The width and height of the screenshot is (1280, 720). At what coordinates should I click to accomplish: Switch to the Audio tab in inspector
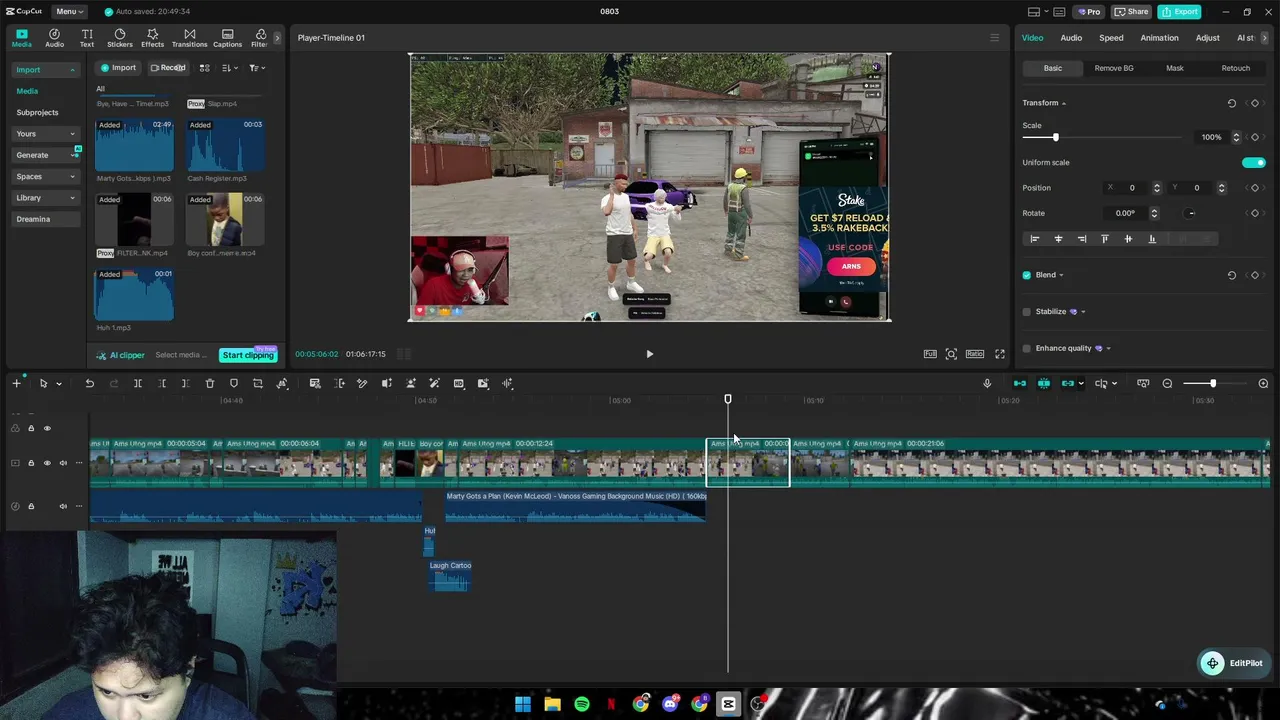(1071, 38)
